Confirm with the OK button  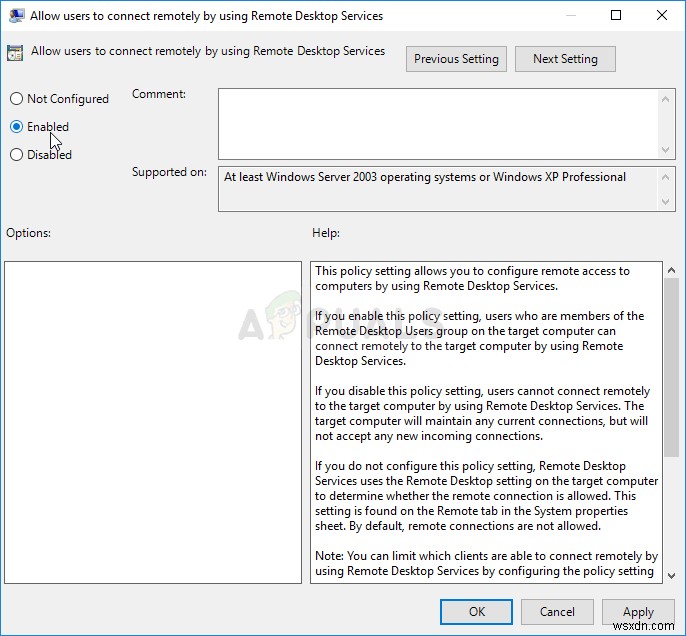coord(476,612)
